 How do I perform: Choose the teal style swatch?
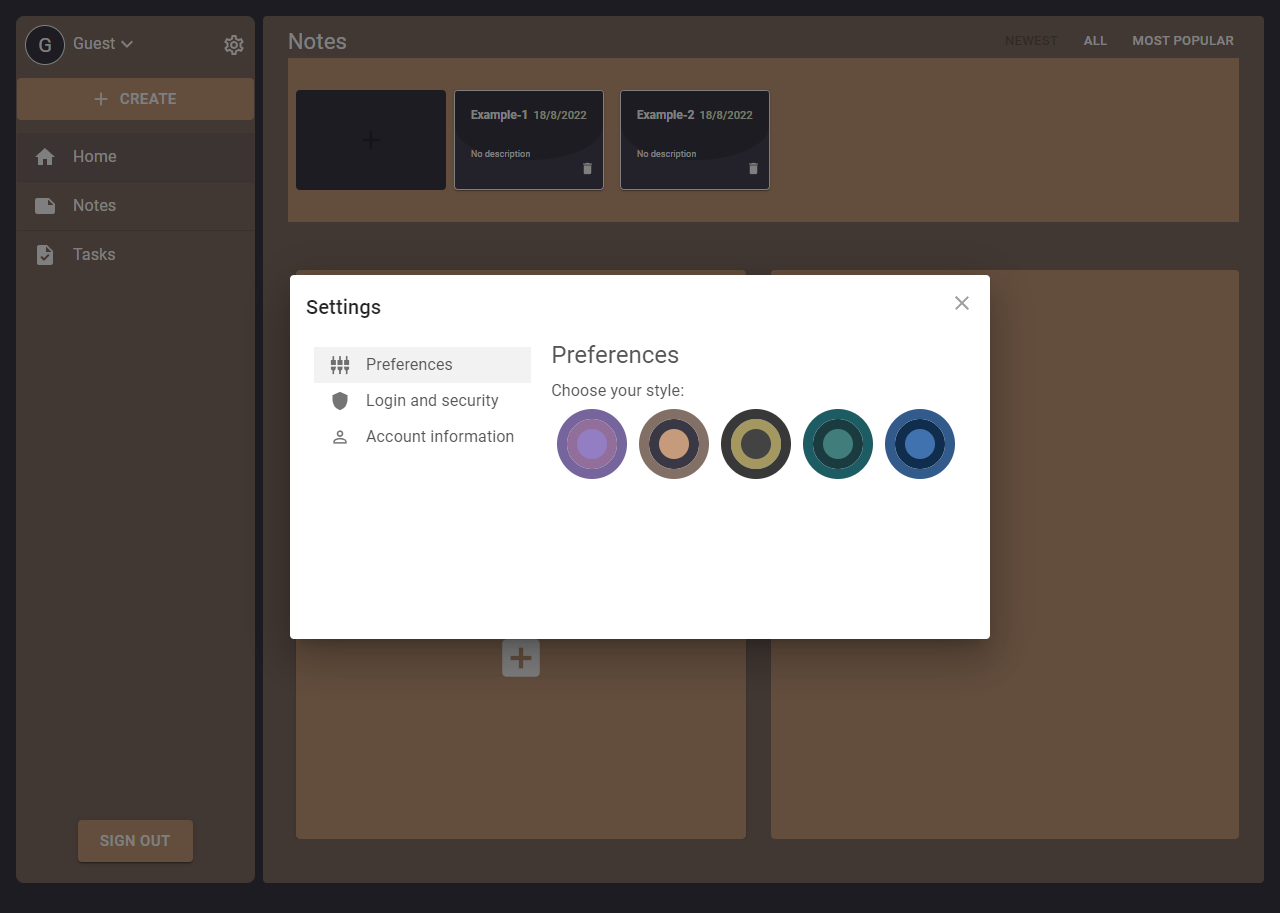coord(838,444)
